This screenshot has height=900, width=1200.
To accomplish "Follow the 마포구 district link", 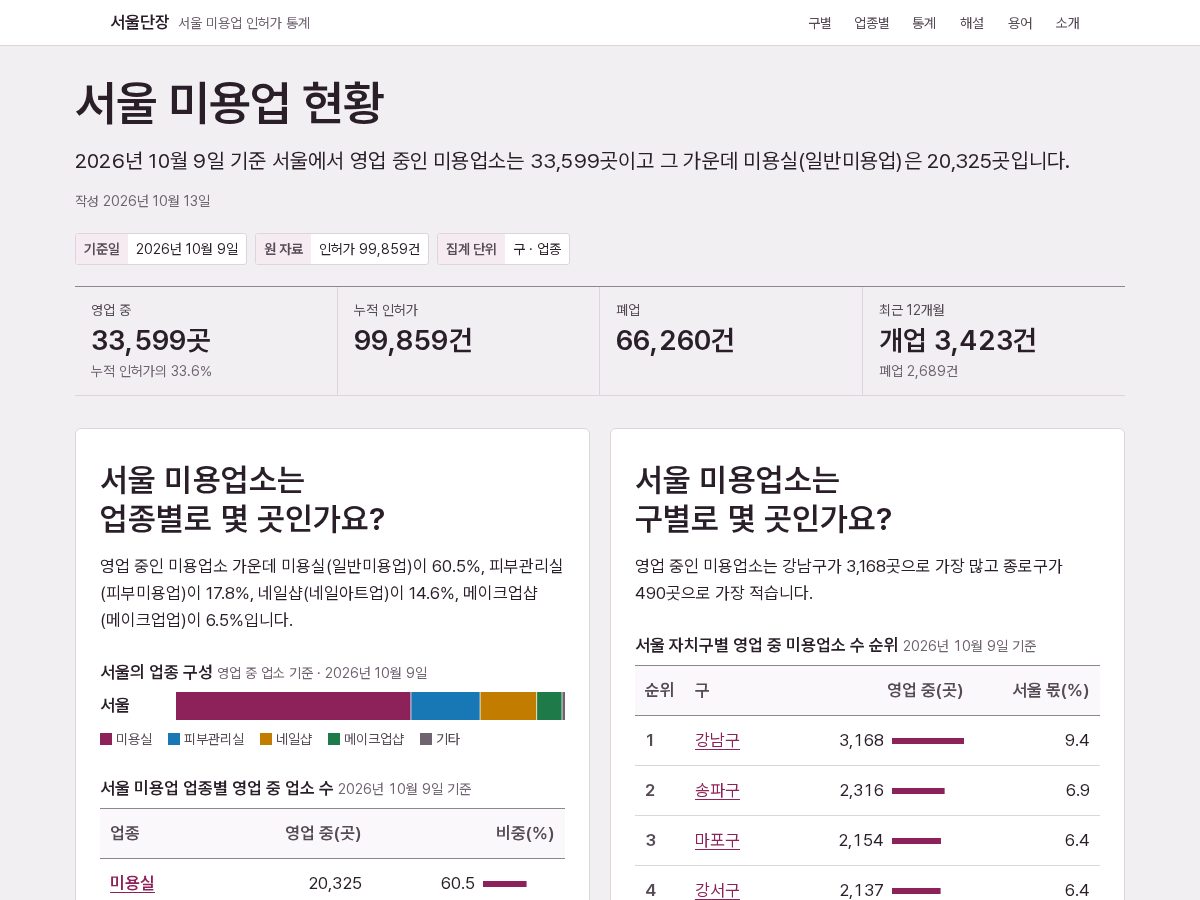I will (x=717, y=840).
